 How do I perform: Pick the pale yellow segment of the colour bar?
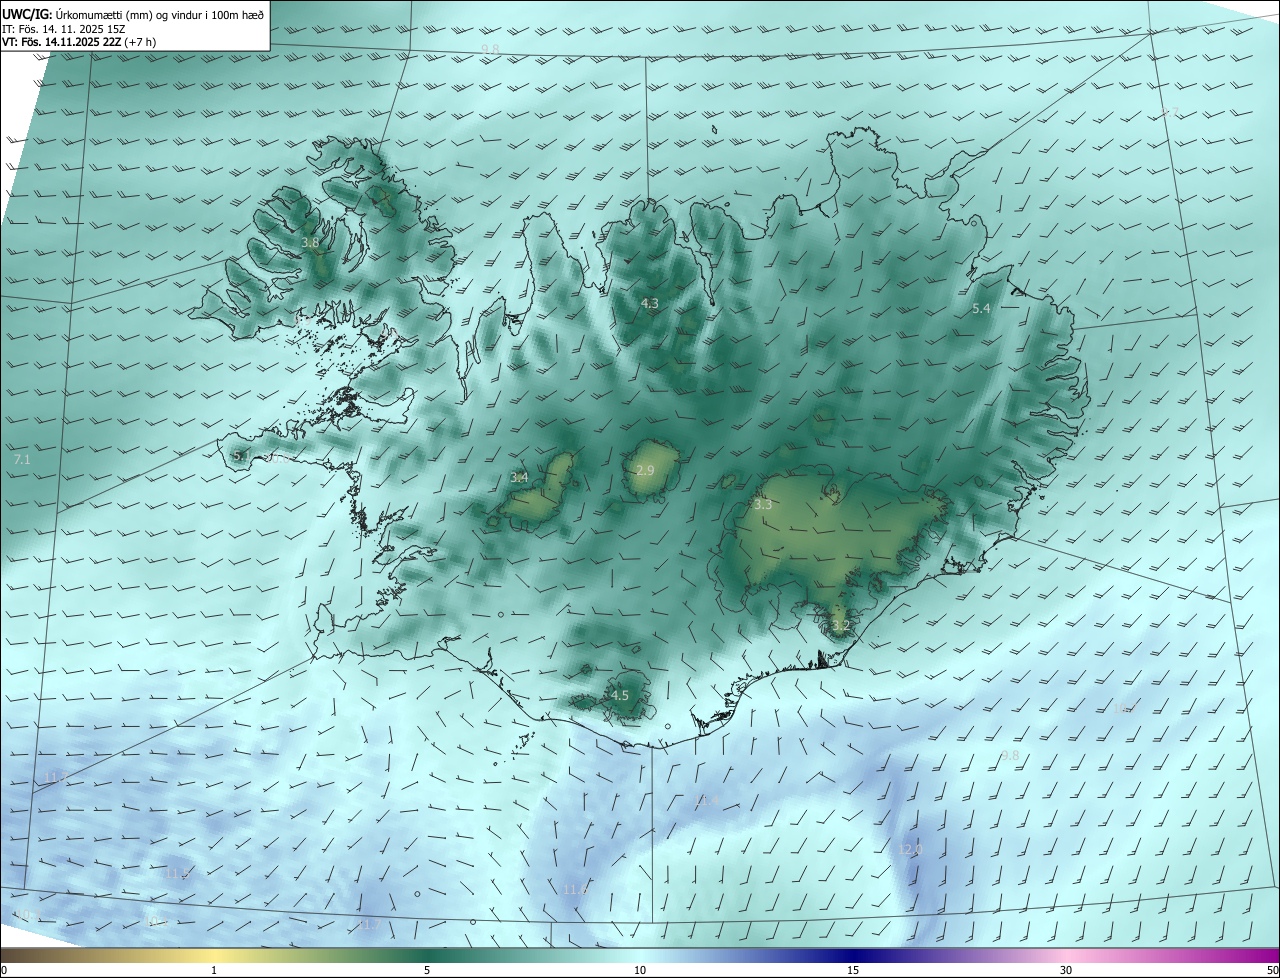pyautogui.click(x=214, y=955)
